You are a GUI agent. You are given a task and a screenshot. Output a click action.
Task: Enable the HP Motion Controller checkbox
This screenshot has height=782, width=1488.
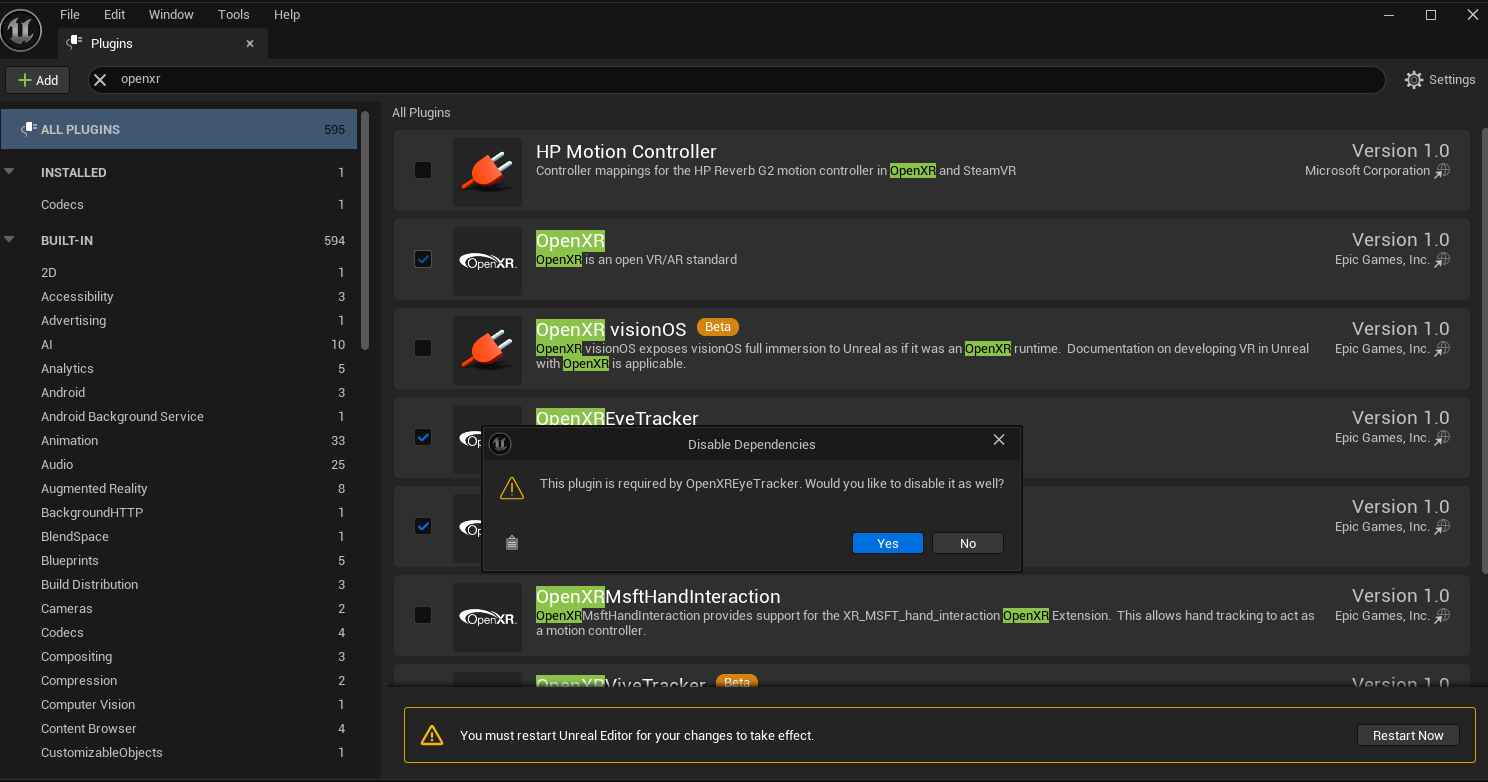[423, 170]
